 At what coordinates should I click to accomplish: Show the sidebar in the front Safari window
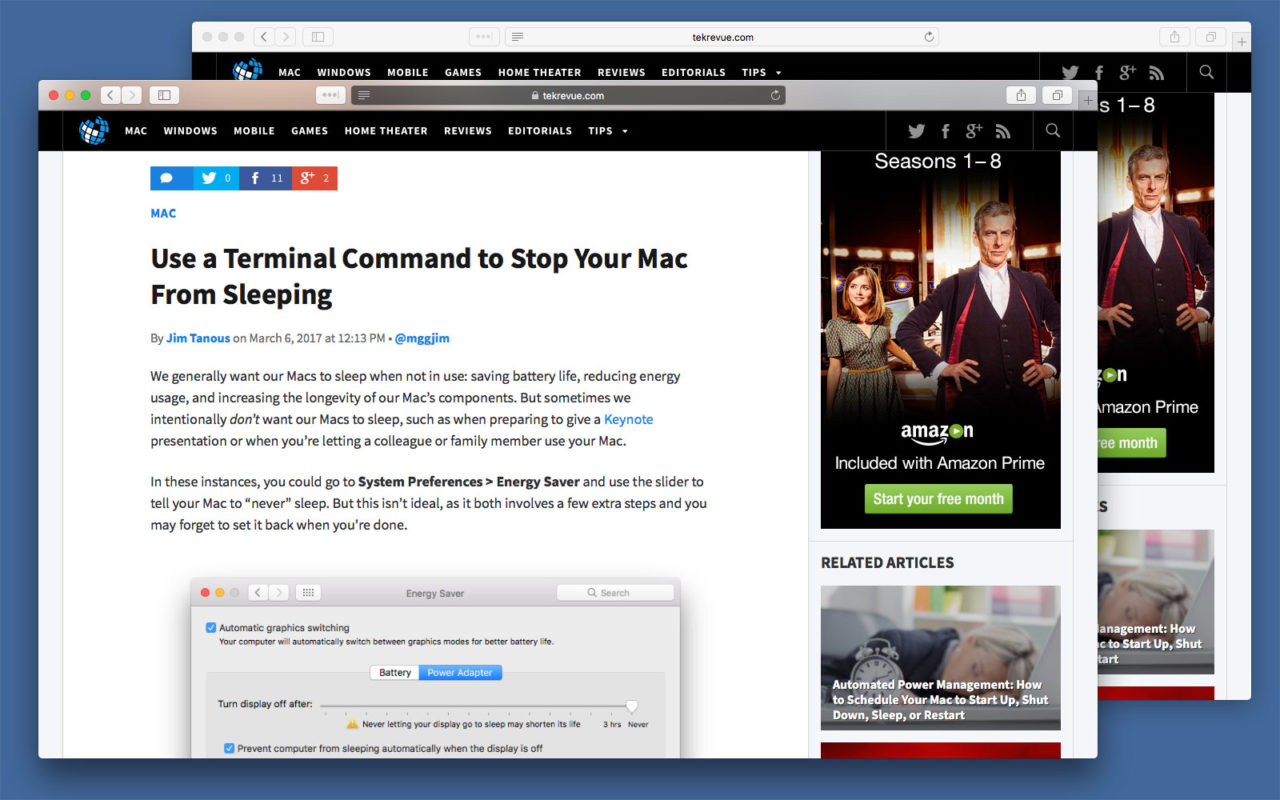pyautogui.click(x=164, y=95)
